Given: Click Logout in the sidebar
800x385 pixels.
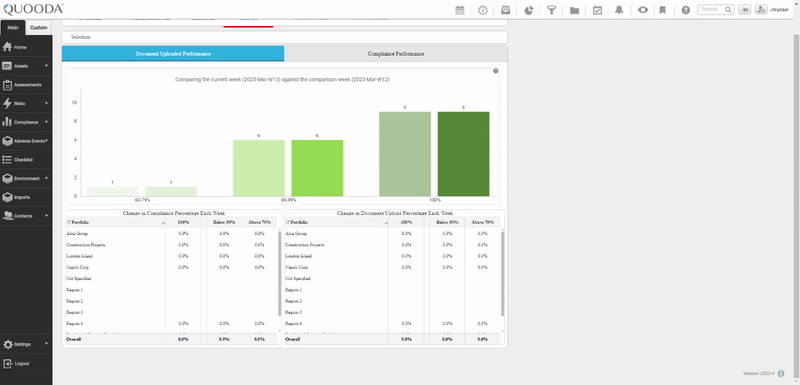Looking at the screenshot, I should point(26,364).
